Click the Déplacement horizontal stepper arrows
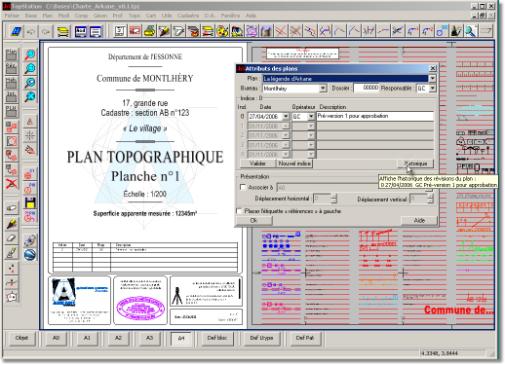The height and width of the screenshot is (365, 505). 334,199
